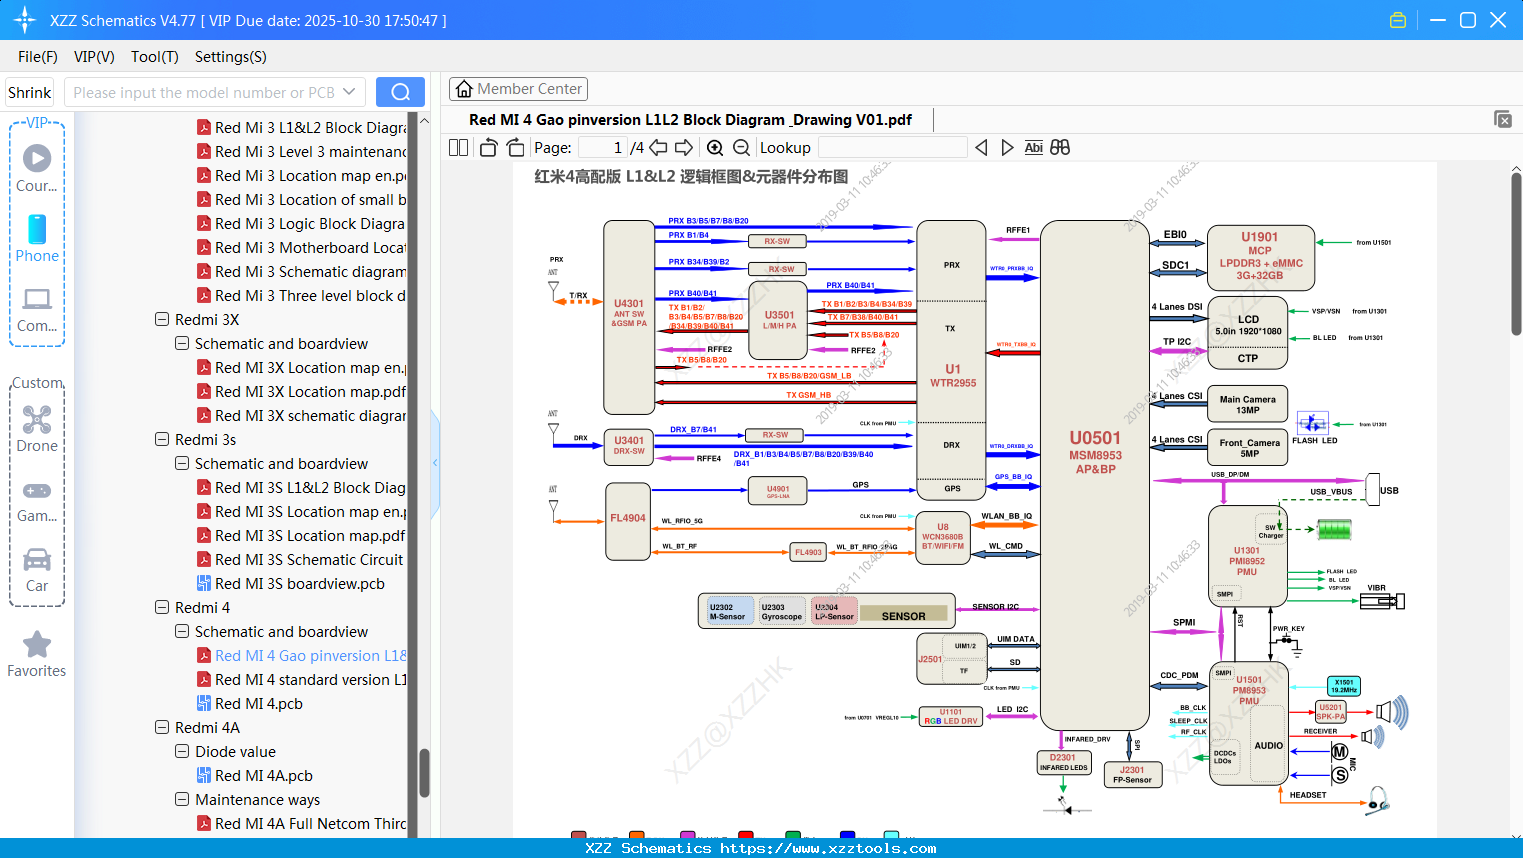Open the binoculars search tool
1523x858 pixels.
pyautogui.click(x=1060, y=147)
